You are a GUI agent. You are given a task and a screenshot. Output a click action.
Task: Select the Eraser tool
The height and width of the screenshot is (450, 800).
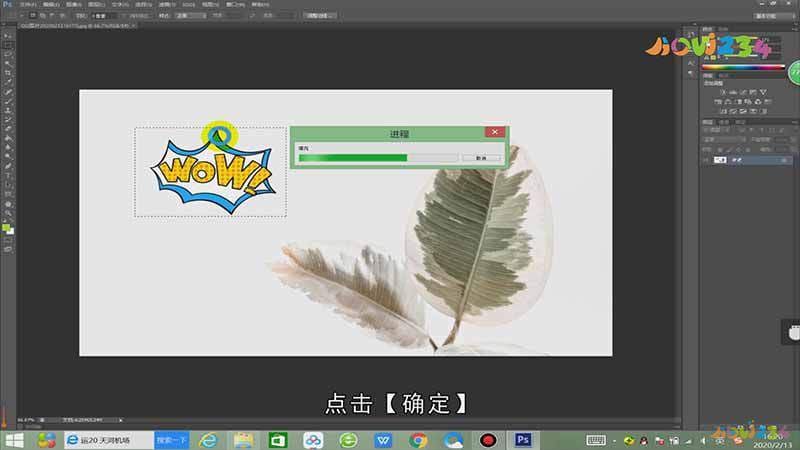(8, 129)
